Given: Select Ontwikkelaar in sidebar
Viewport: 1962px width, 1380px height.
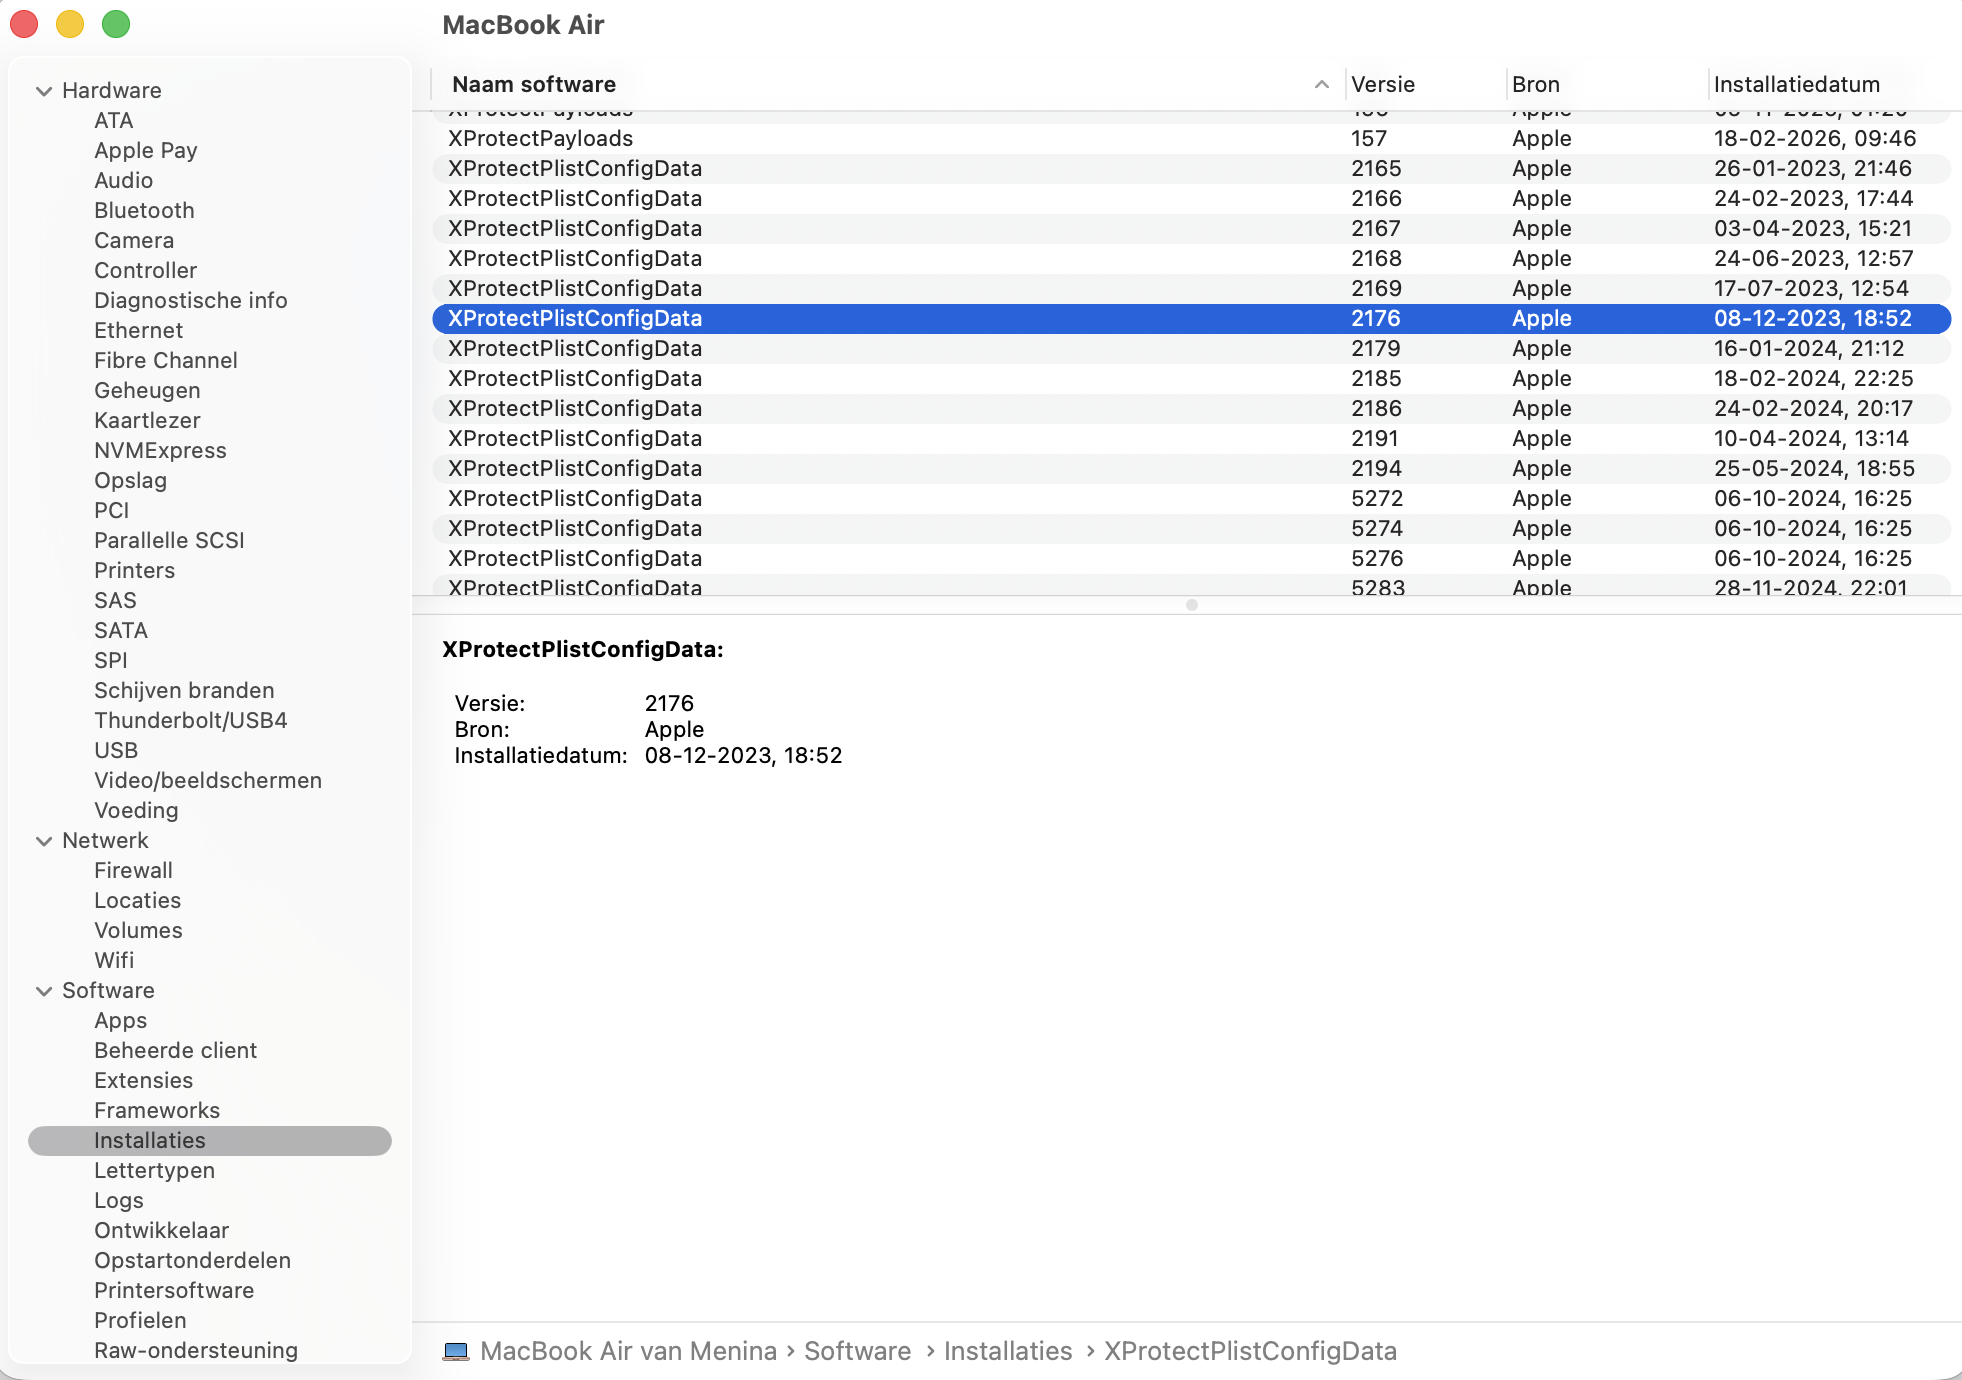Looking at the screenshot, I should [162, 1231].
